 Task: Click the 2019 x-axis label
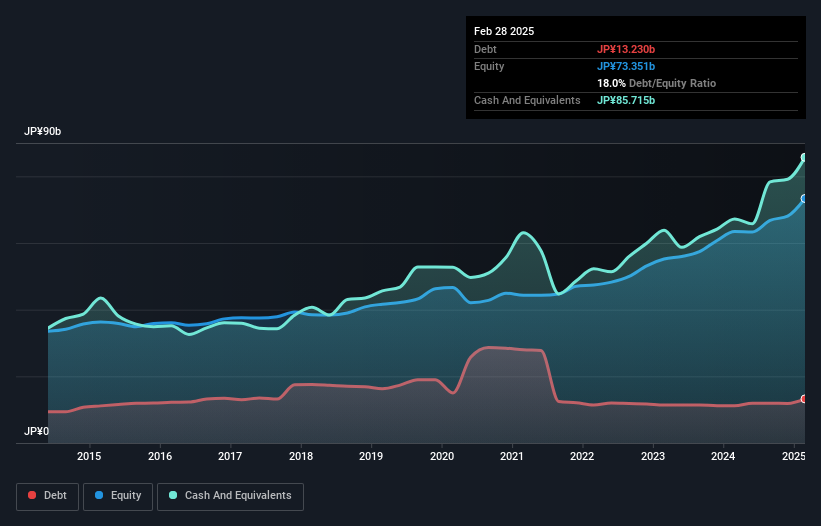point(371,456)
